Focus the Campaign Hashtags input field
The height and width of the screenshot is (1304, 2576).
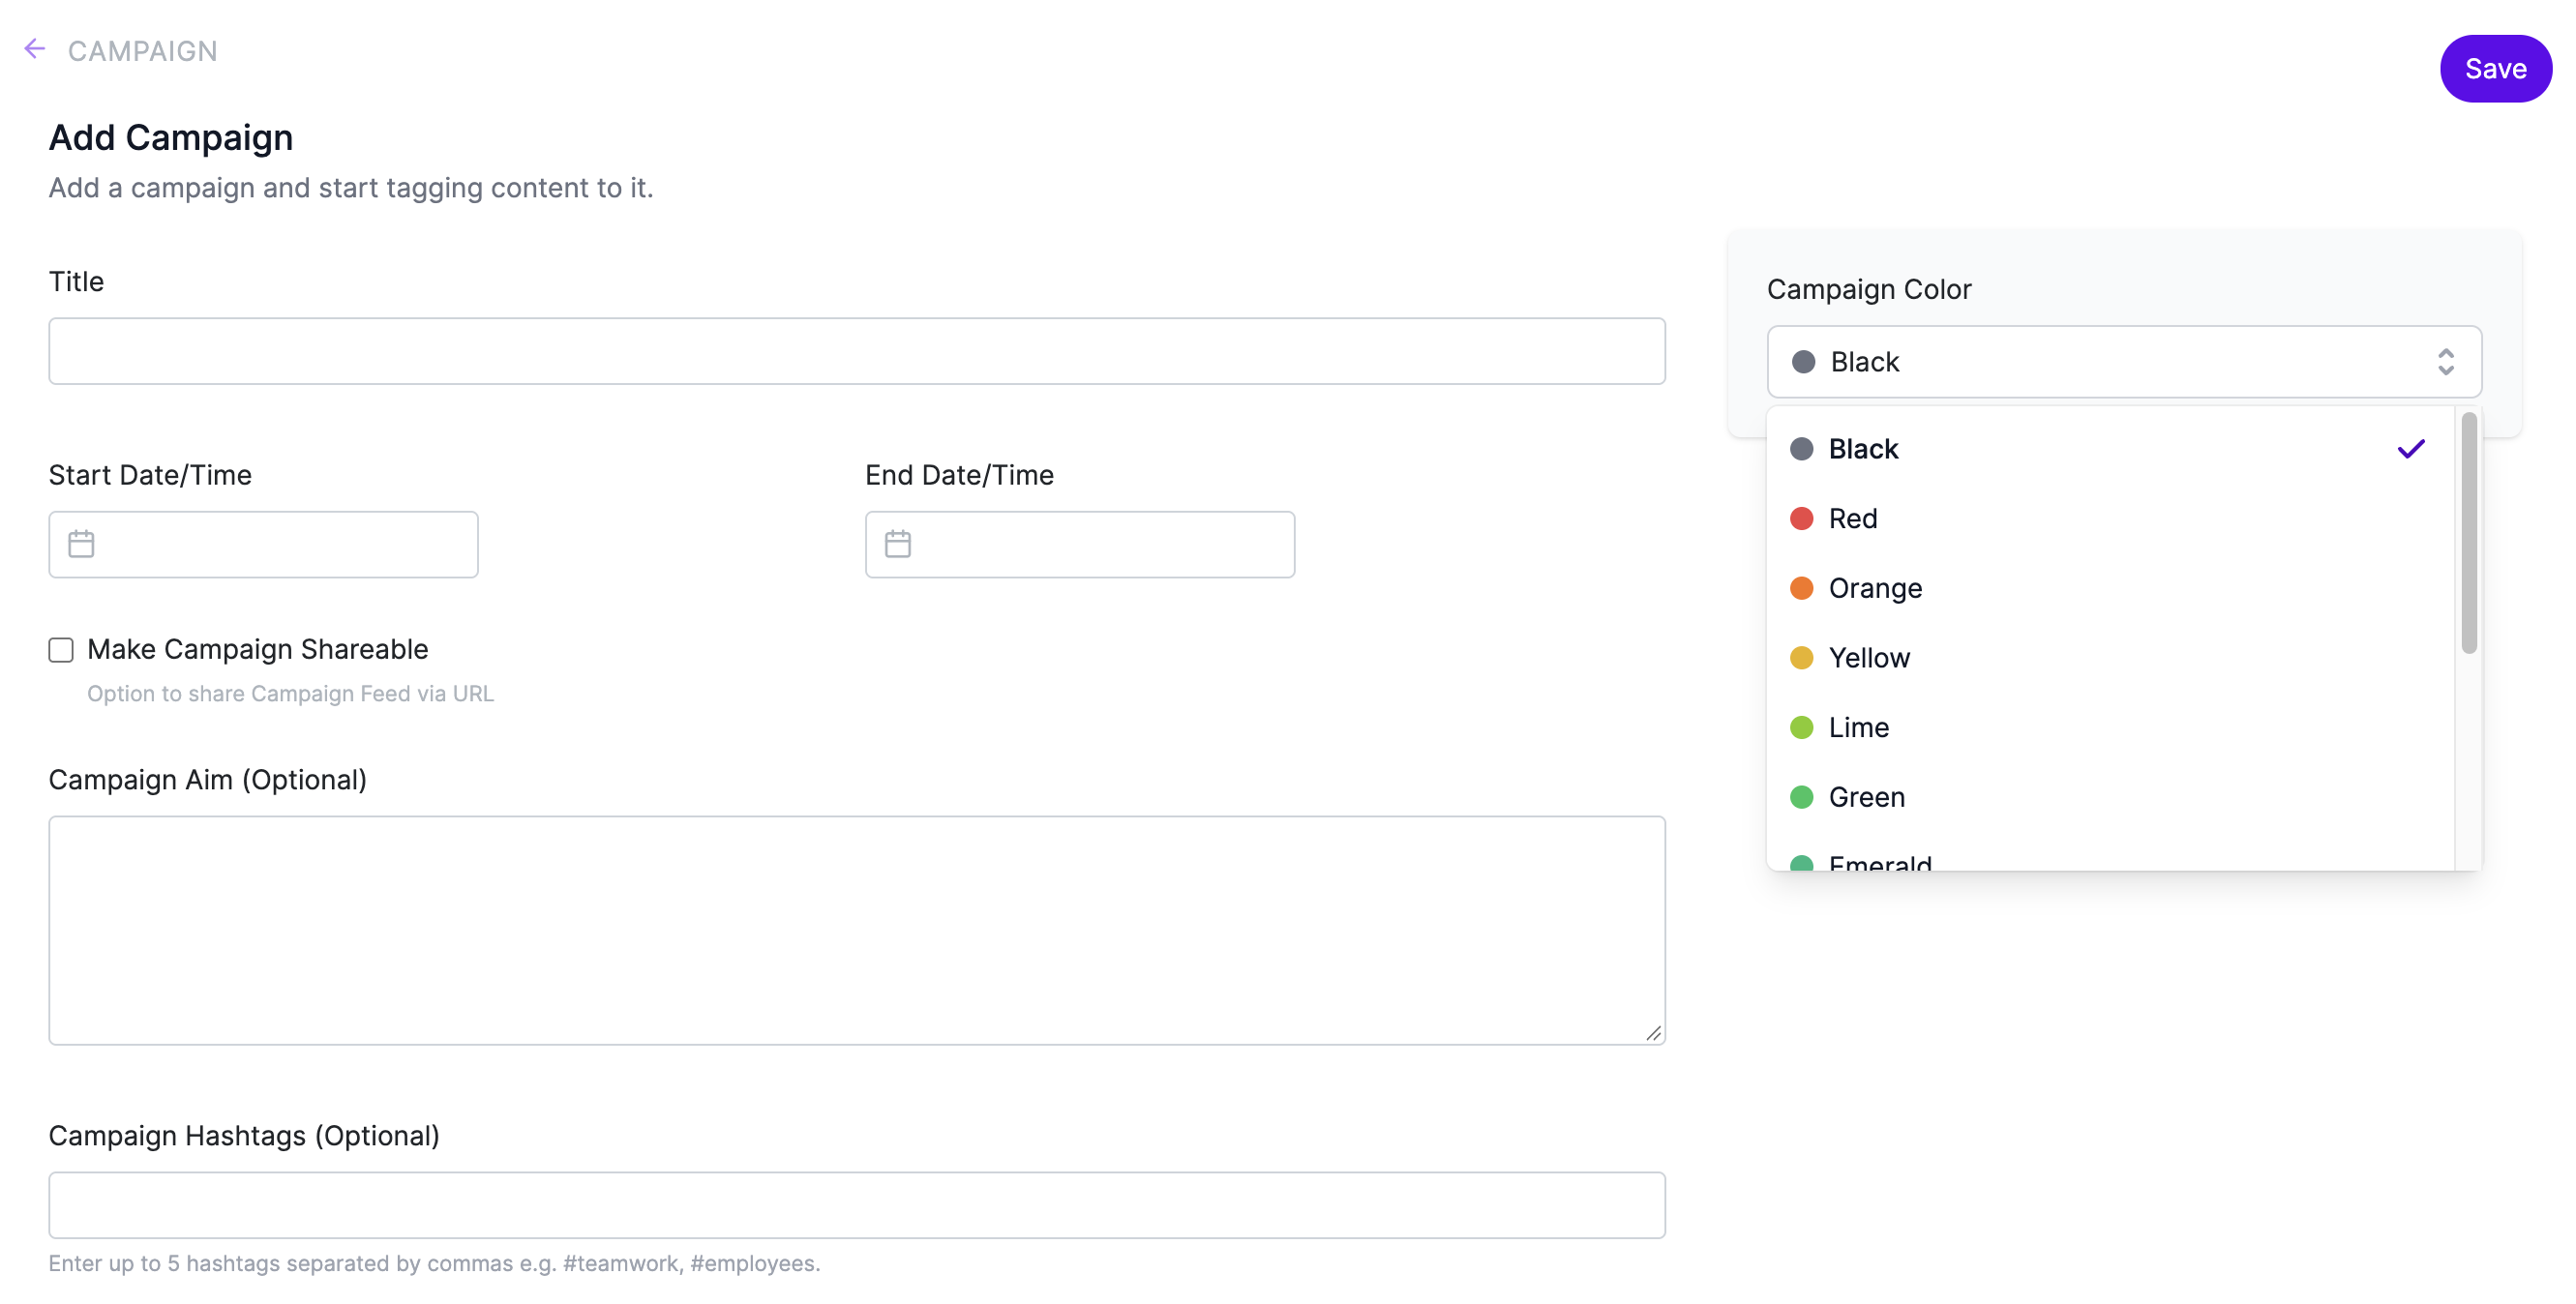(857, 1205)
